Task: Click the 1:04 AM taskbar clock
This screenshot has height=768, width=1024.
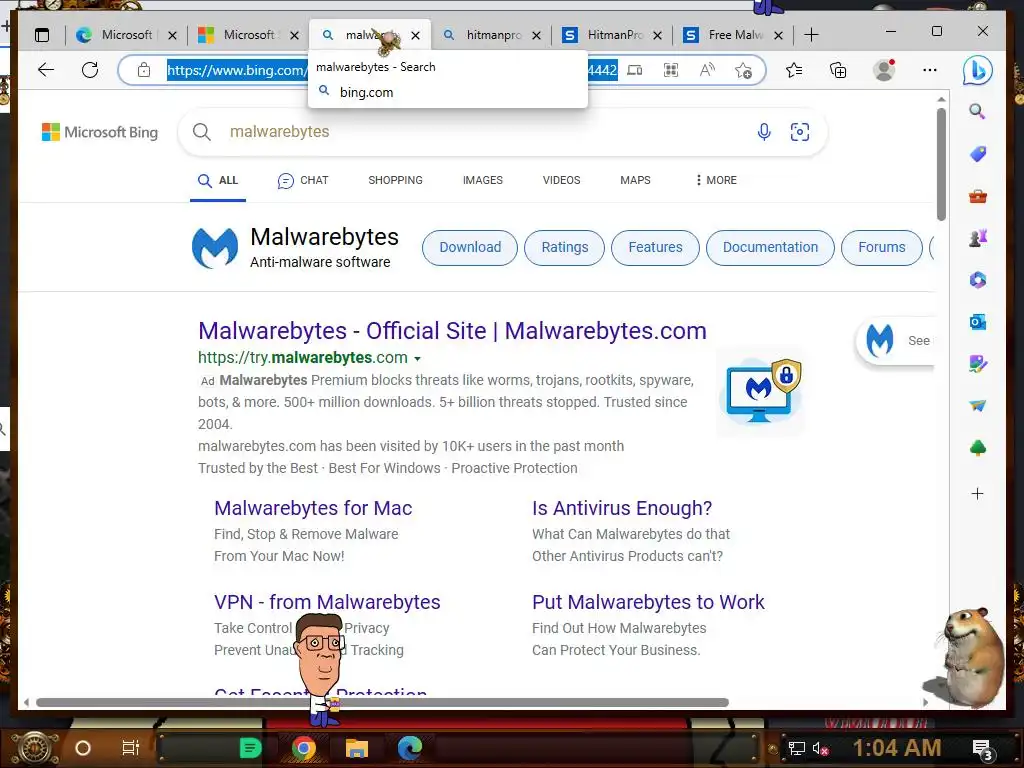Action: (897, 748)
